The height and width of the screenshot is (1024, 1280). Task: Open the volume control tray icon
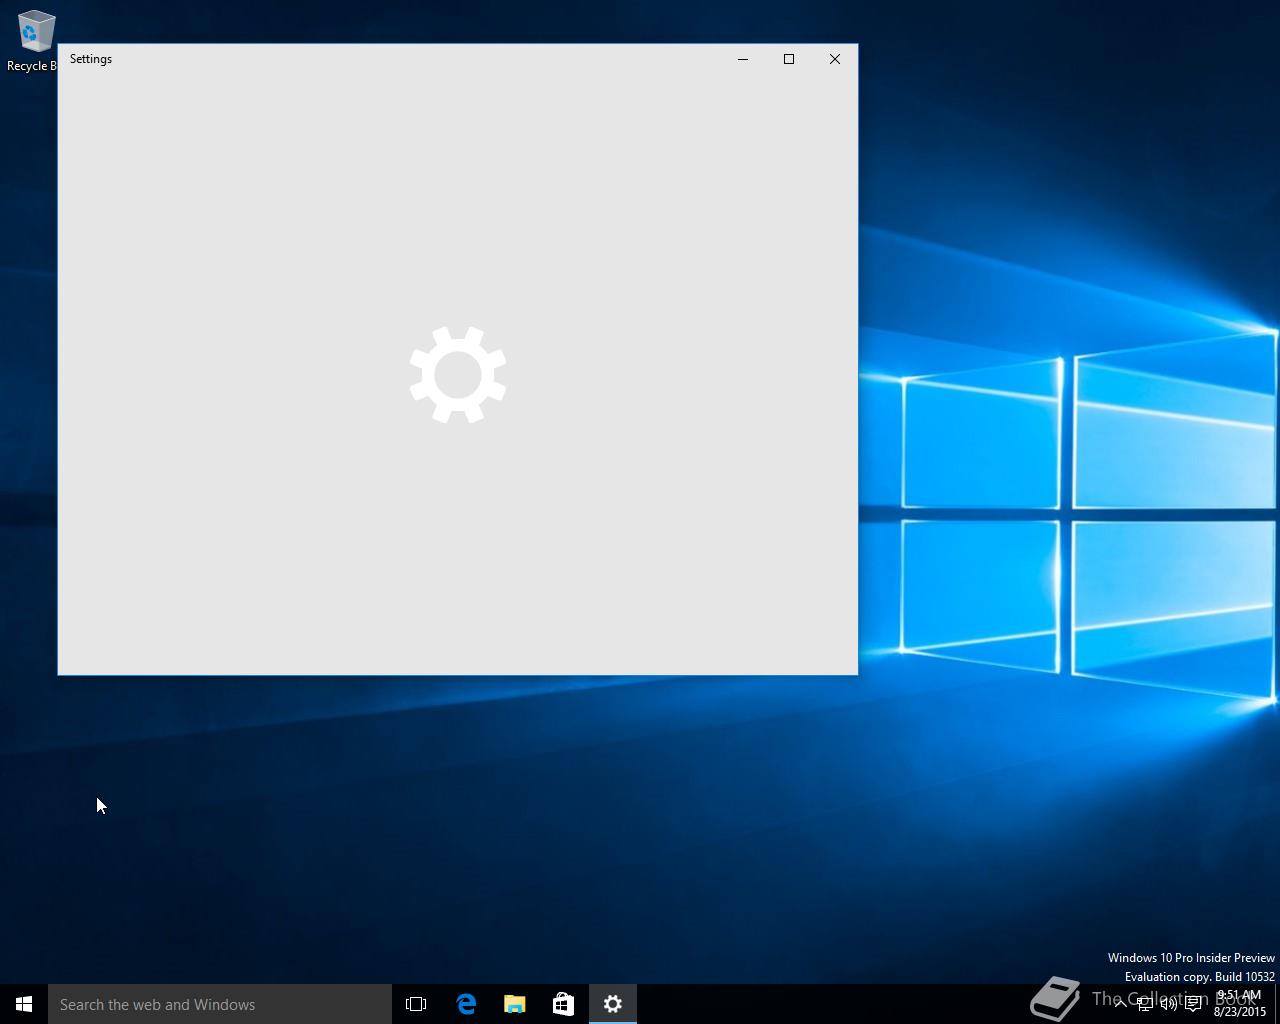[x=1168, y=1004]
